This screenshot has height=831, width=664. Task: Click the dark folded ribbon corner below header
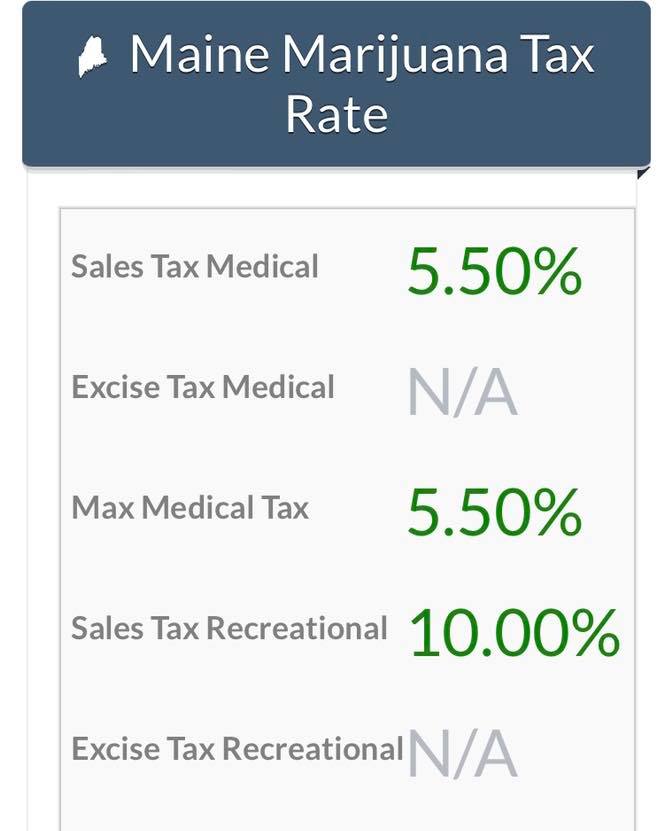pyautogui.click(x=643, y=173)
